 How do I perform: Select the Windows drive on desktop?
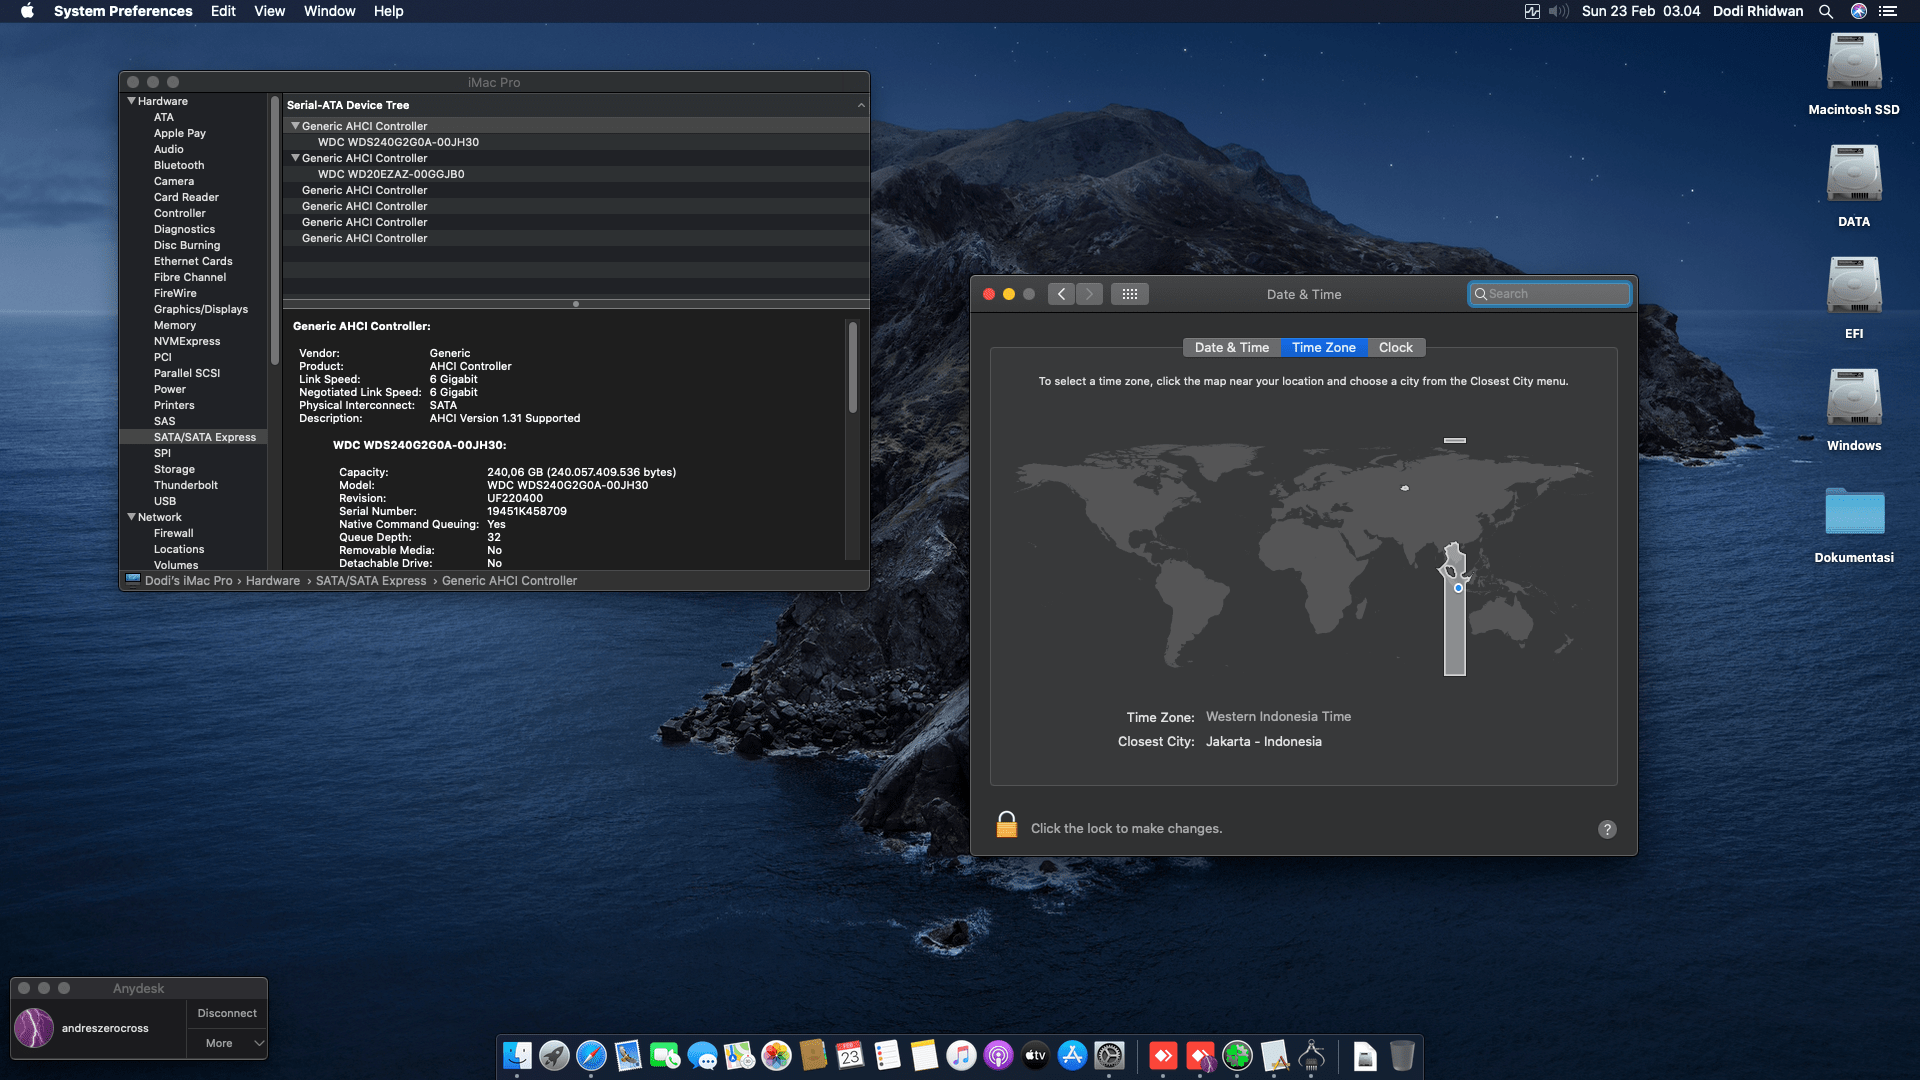pyautogui.click(x=1854, y=410)
